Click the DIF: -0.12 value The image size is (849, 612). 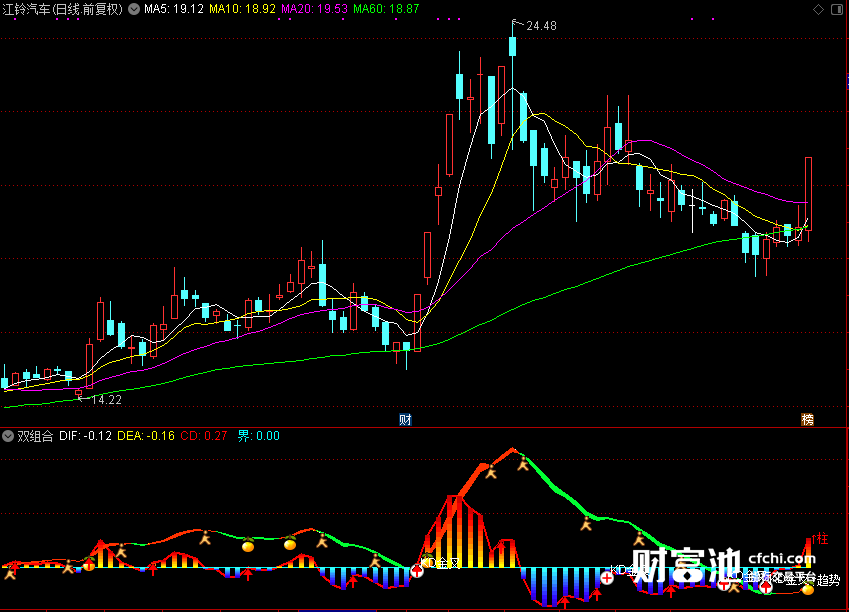click(x=86, y=436)
